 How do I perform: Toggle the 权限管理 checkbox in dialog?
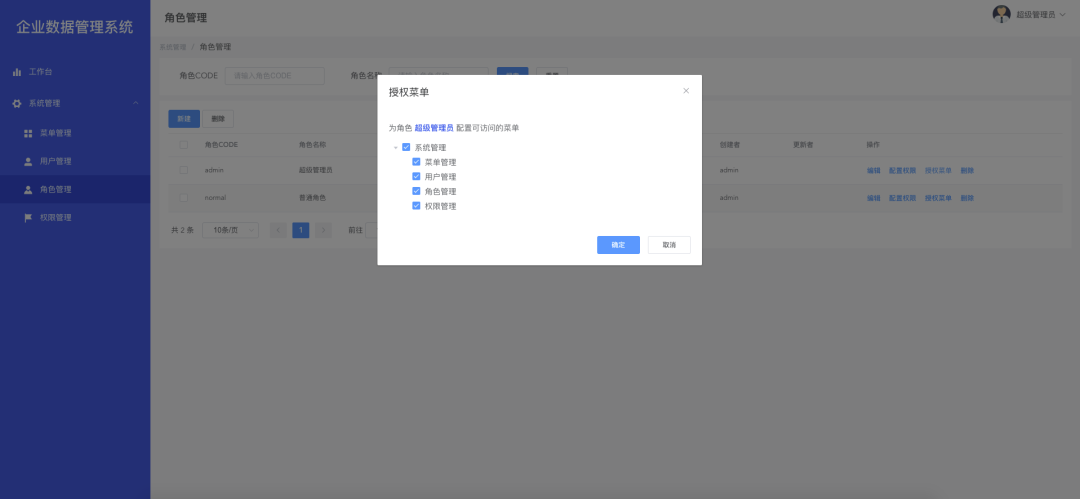pyautogui.click(x=416, y=206)
